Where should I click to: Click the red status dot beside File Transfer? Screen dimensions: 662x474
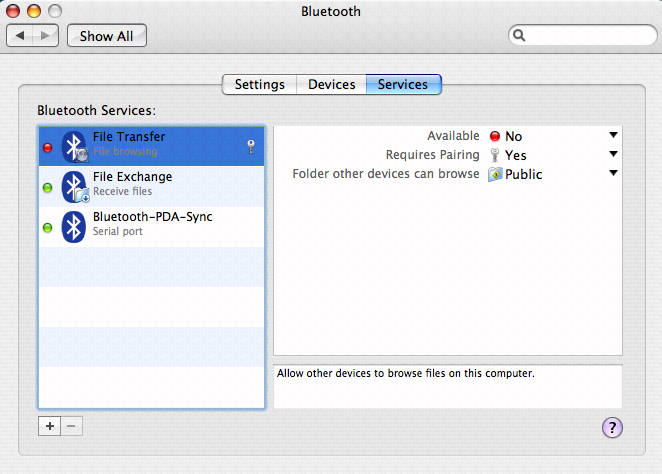coord(48,147)
